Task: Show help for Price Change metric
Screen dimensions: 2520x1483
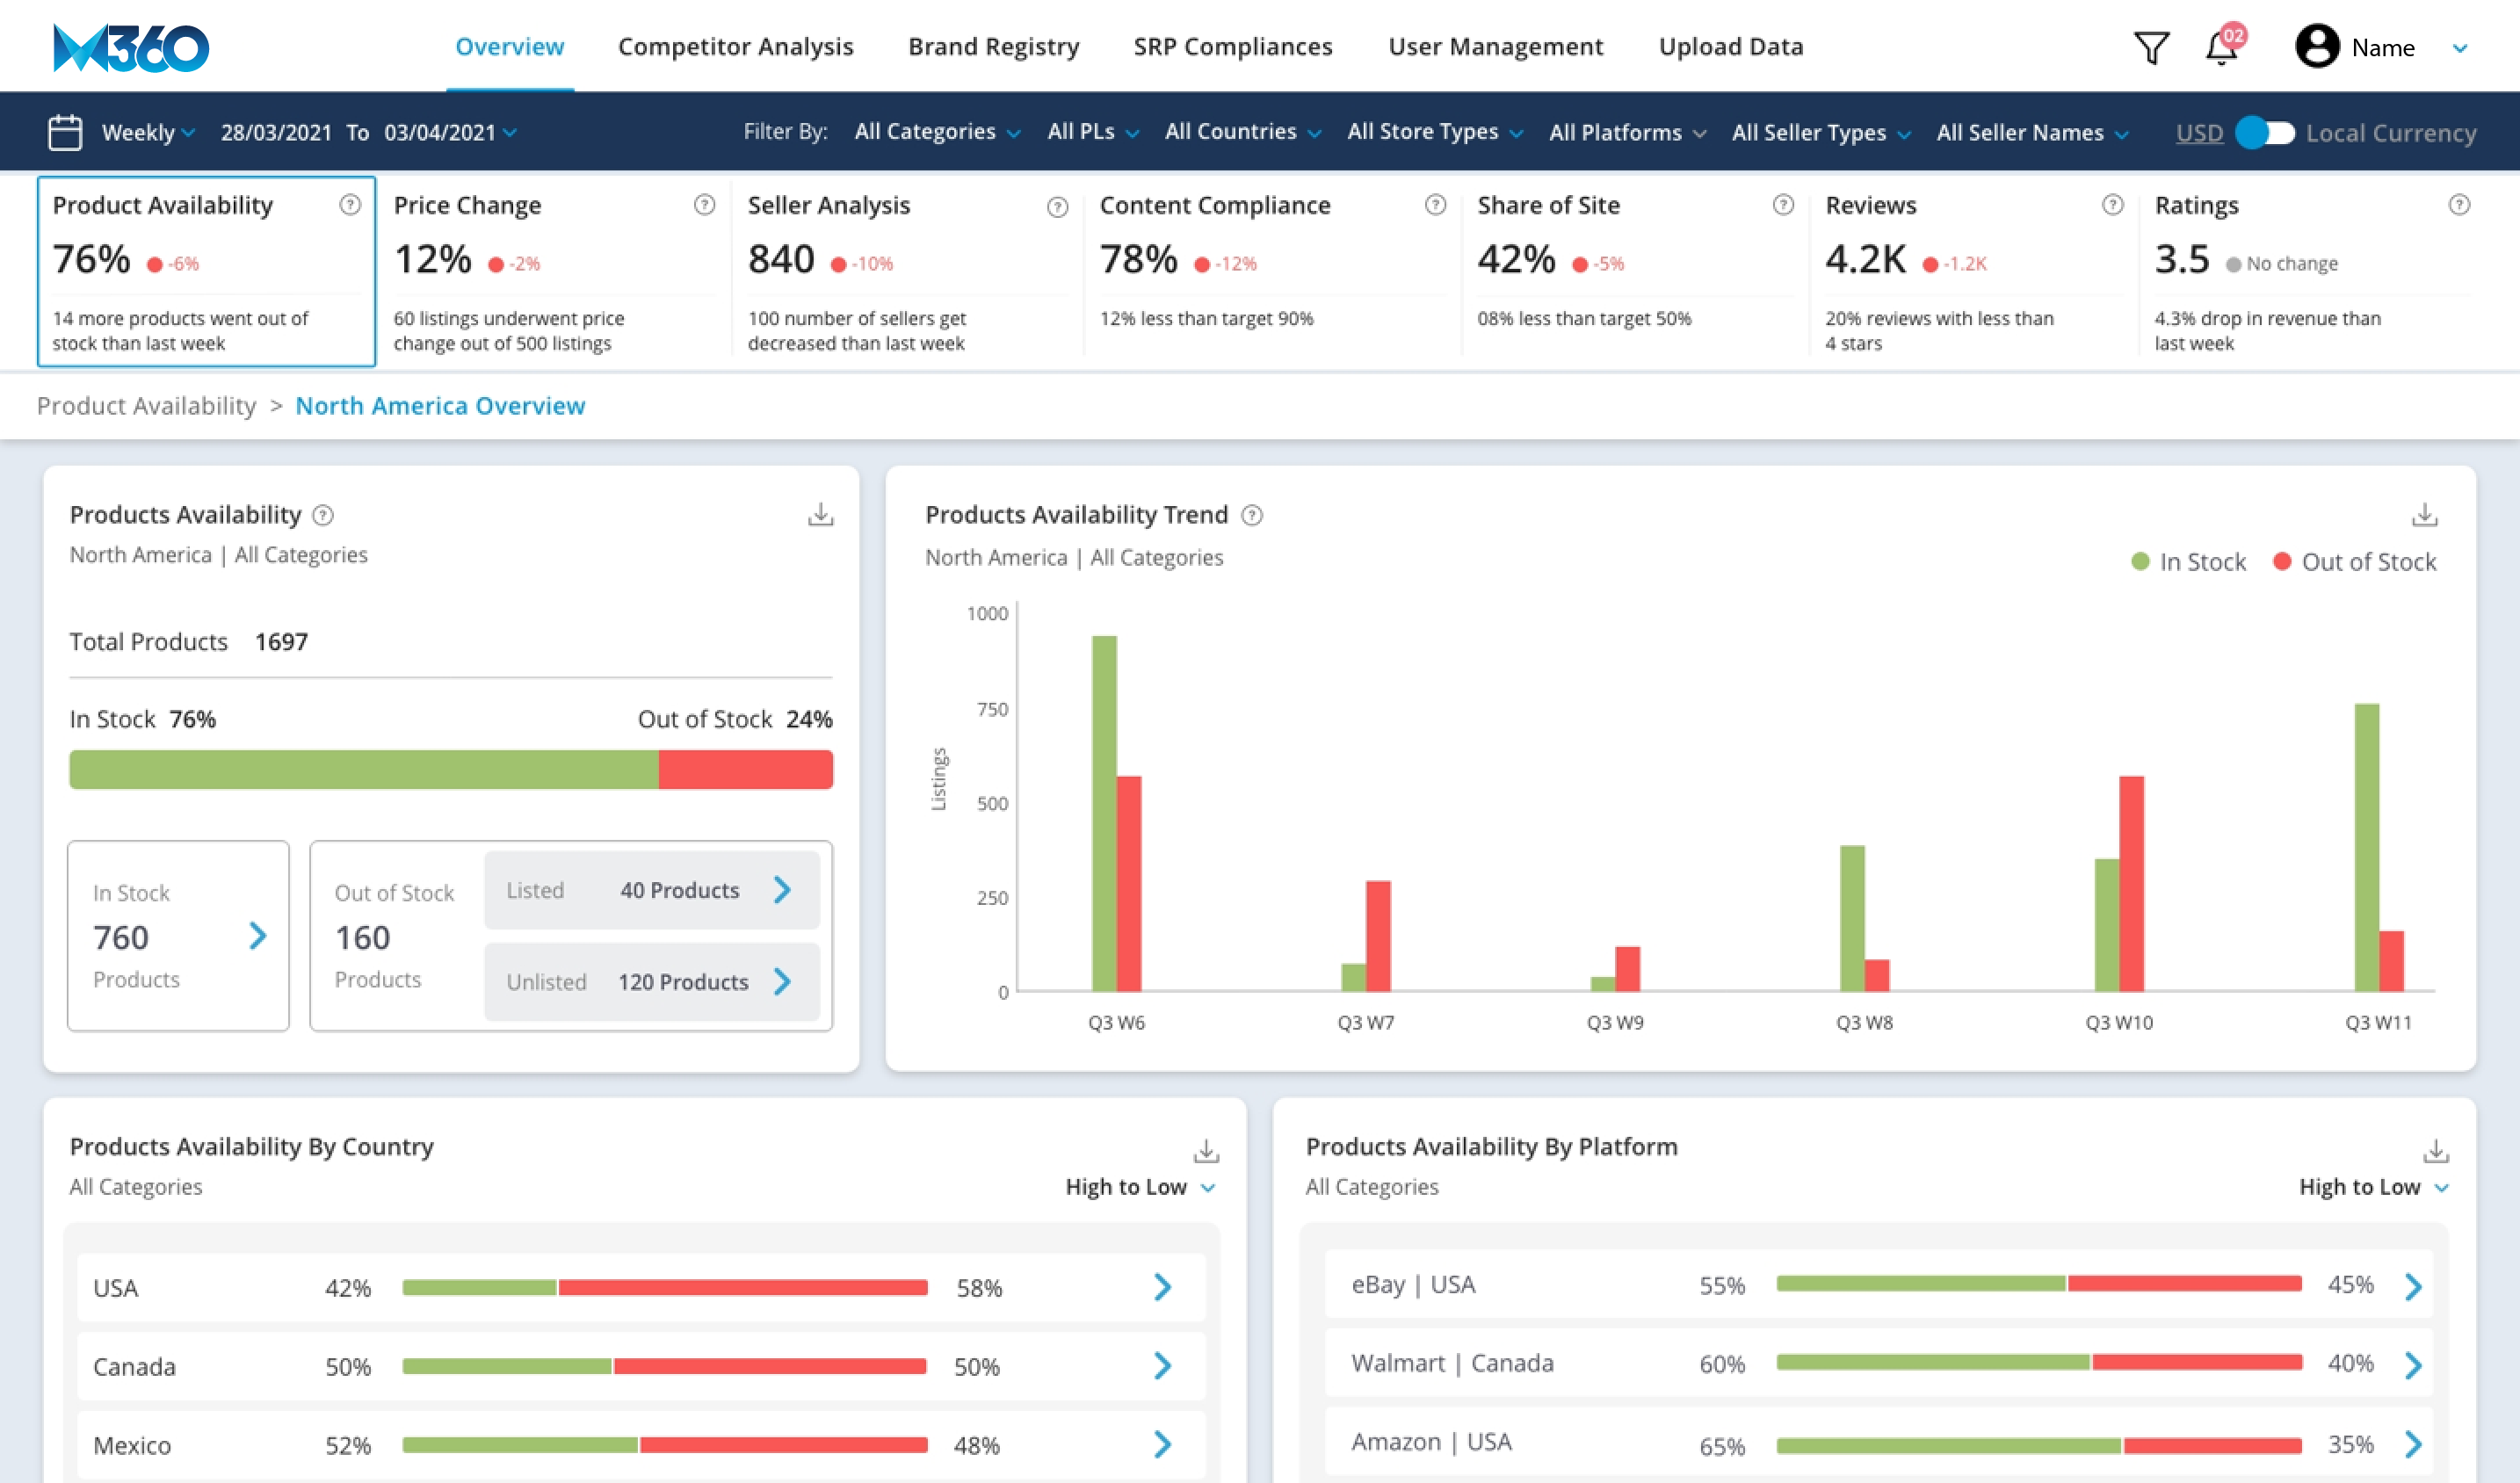Action: (x=704, y=205)
